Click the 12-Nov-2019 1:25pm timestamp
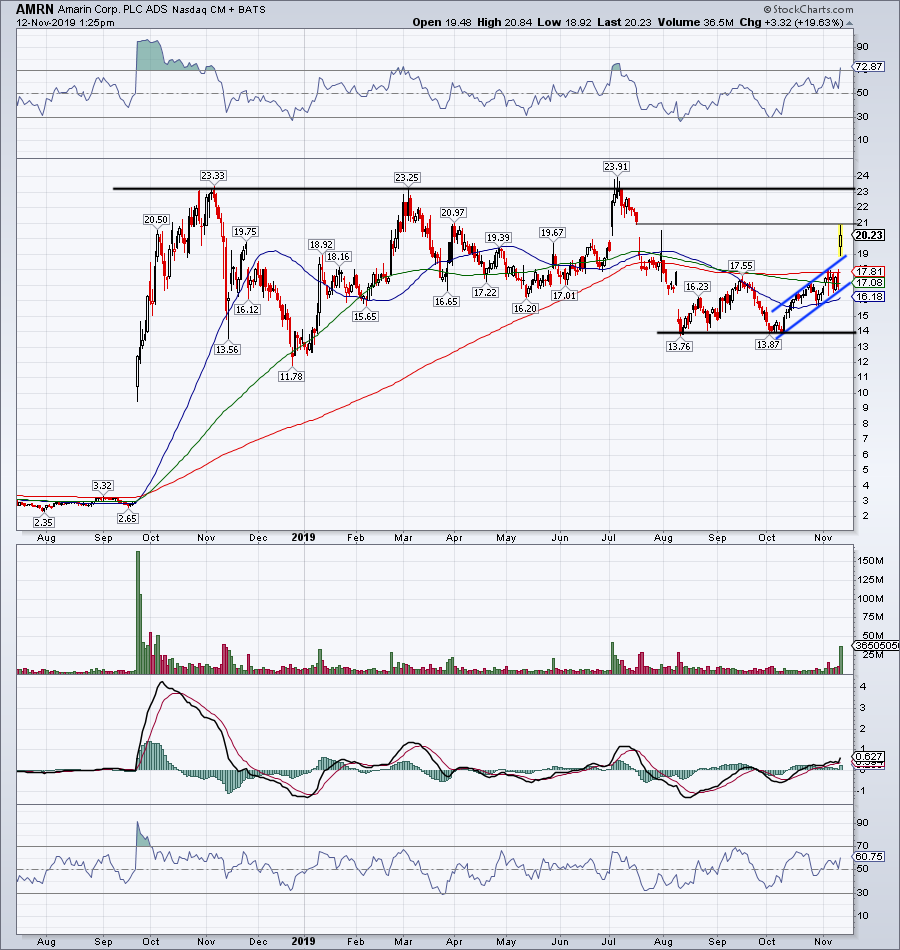900x950 pixels. point(65,23)
